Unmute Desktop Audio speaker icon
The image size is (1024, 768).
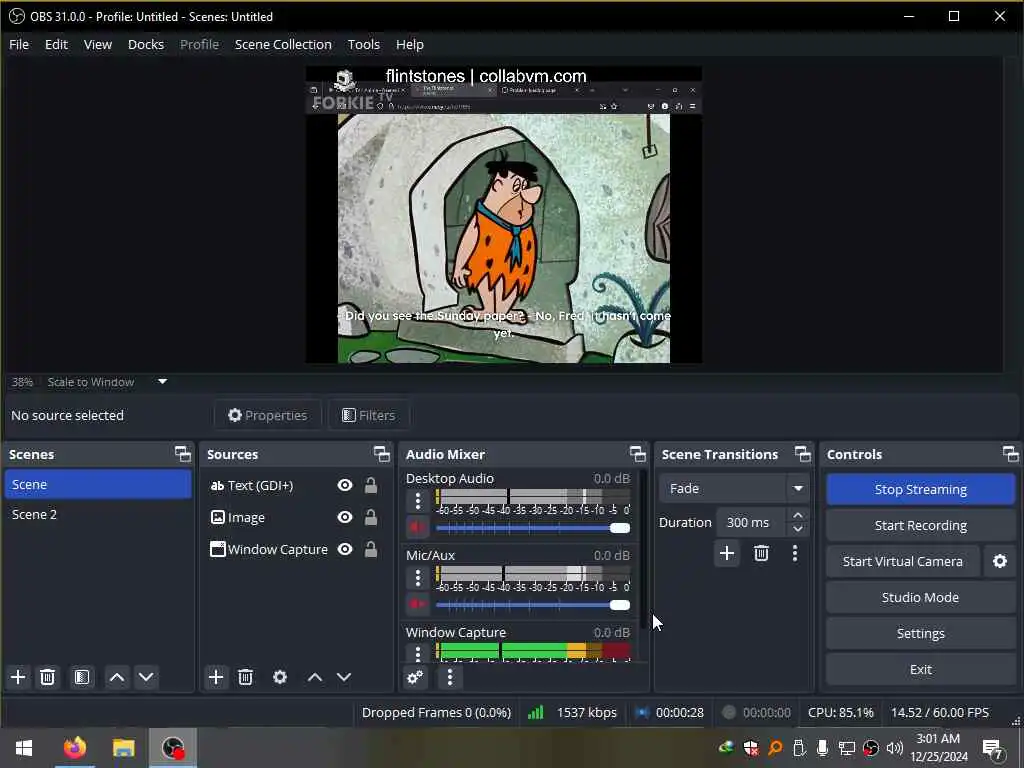click(417, 528)
